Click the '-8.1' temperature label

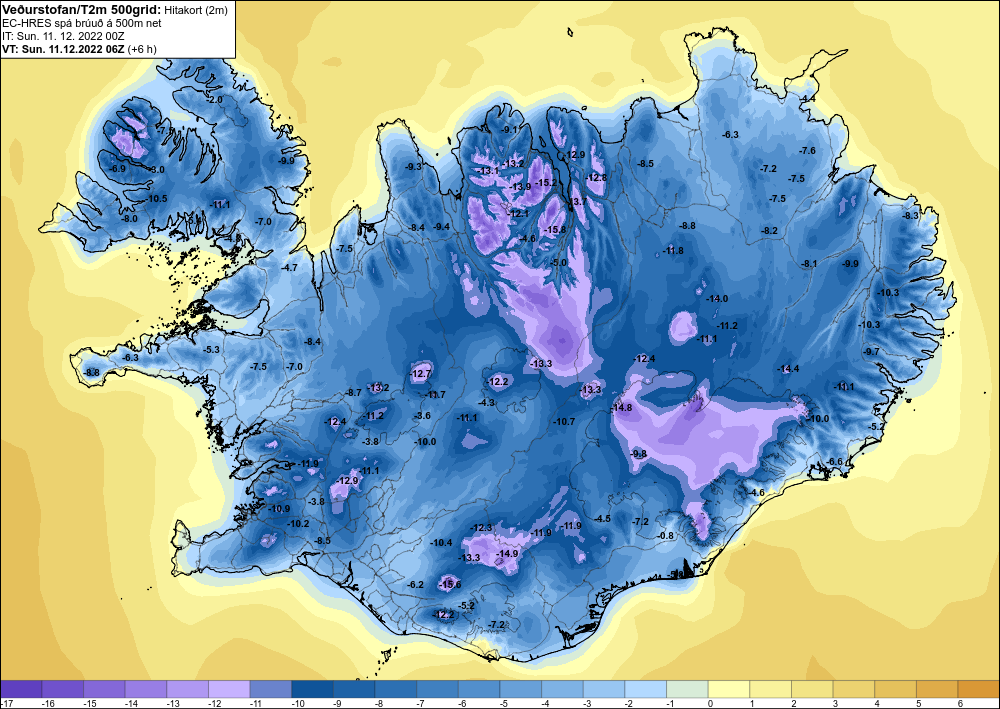tap(809, 263)
